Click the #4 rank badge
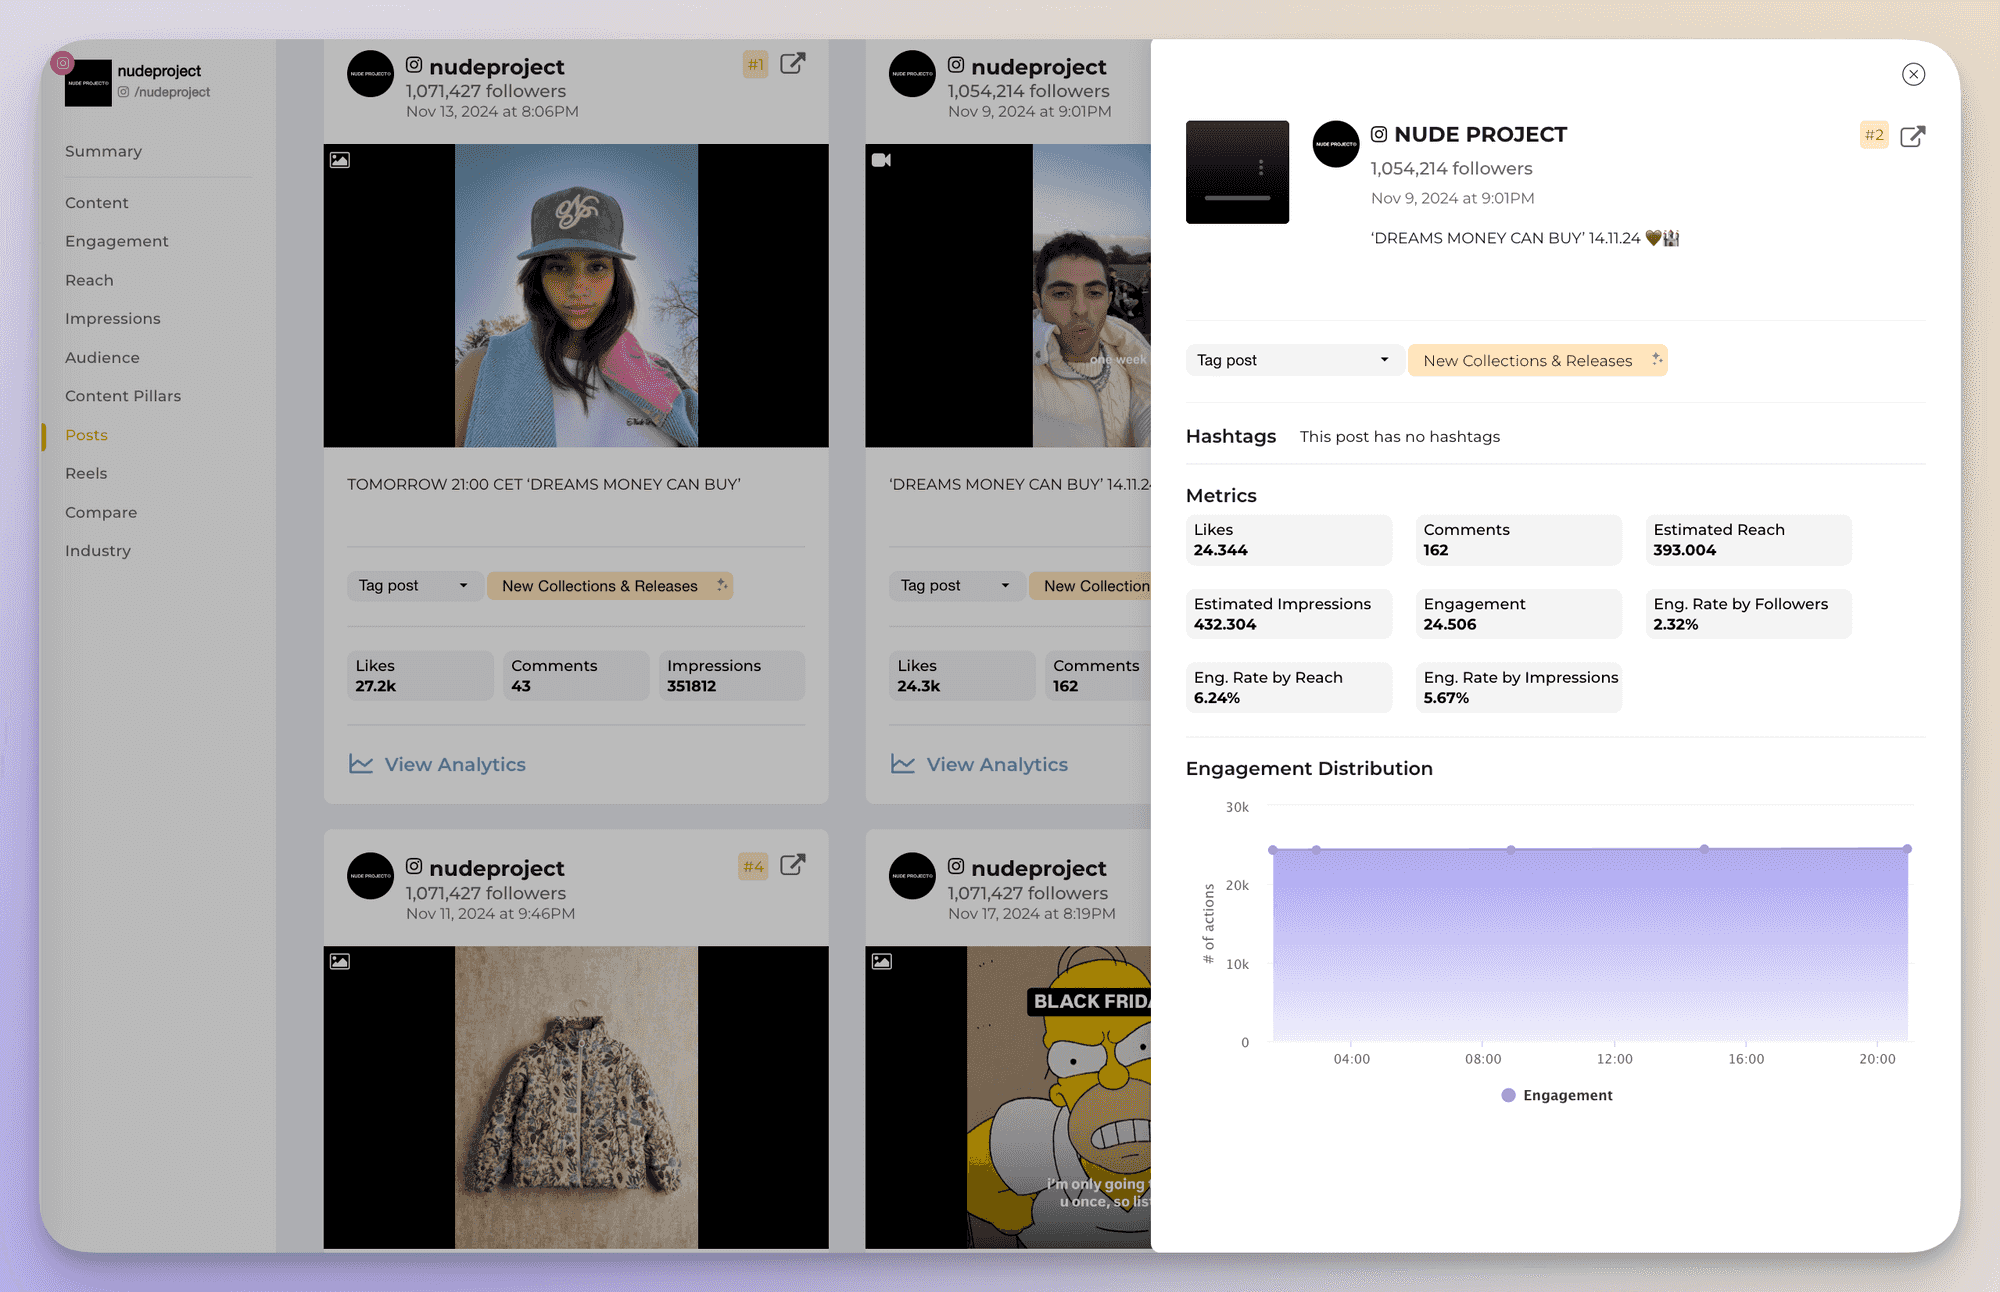Image resolution: width=2000 pixels, height=1292 pixels. 753,867
